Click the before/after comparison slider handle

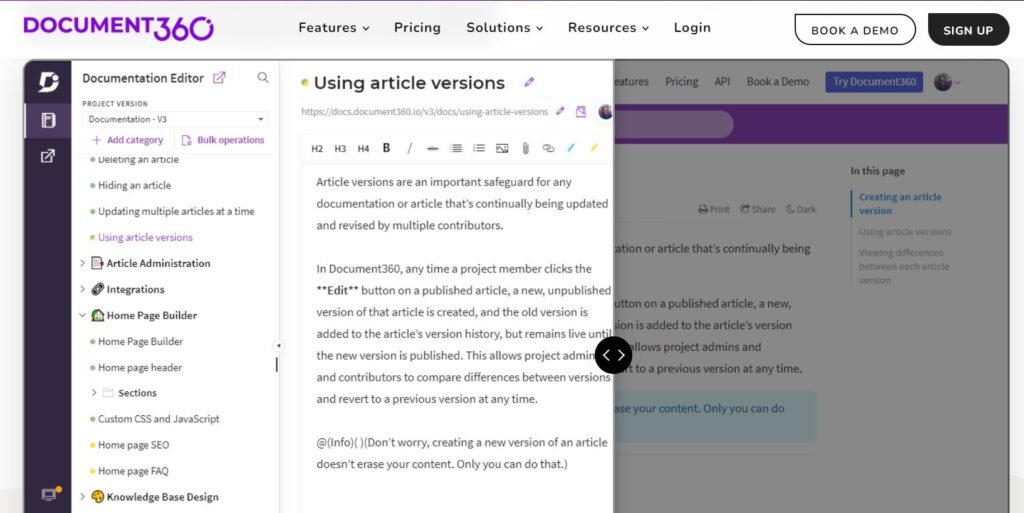point(613,355)
